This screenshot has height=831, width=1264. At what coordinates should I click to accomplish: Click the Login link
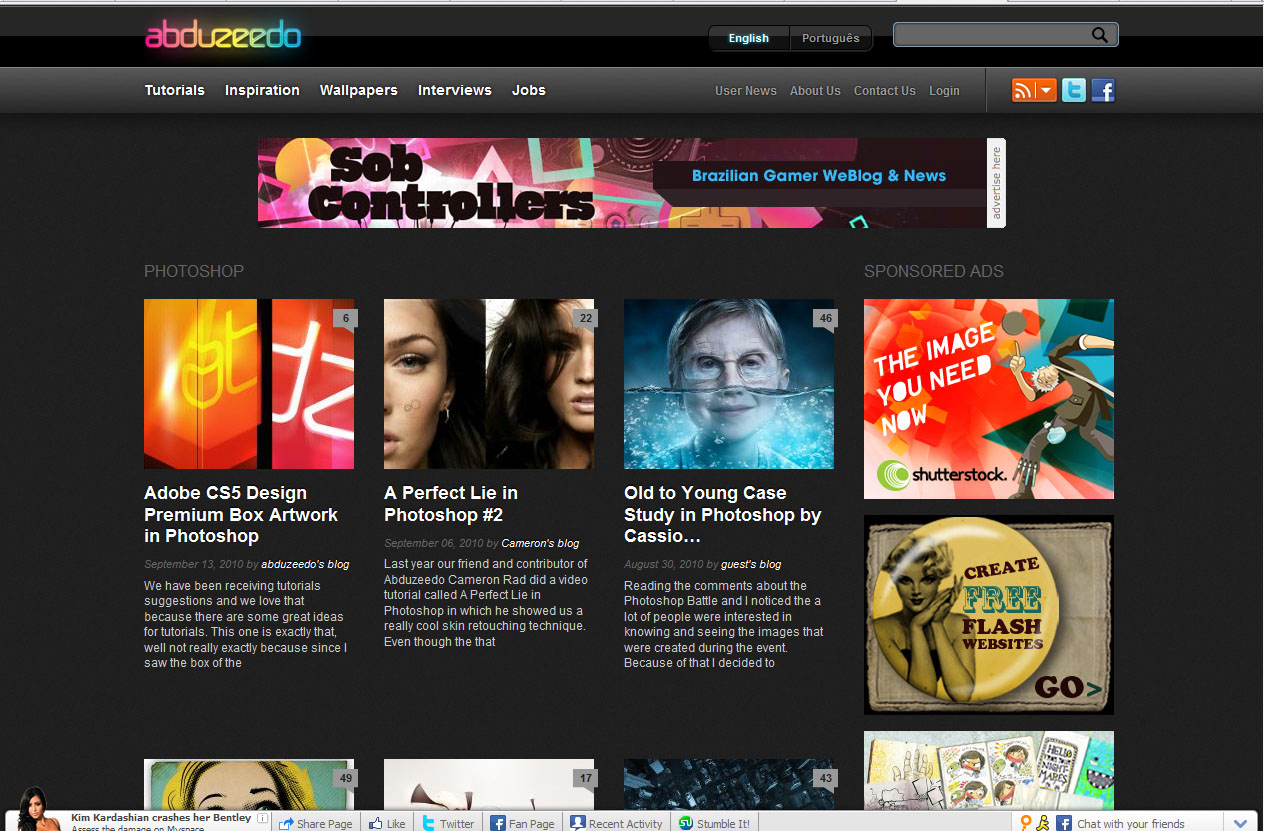944,91
